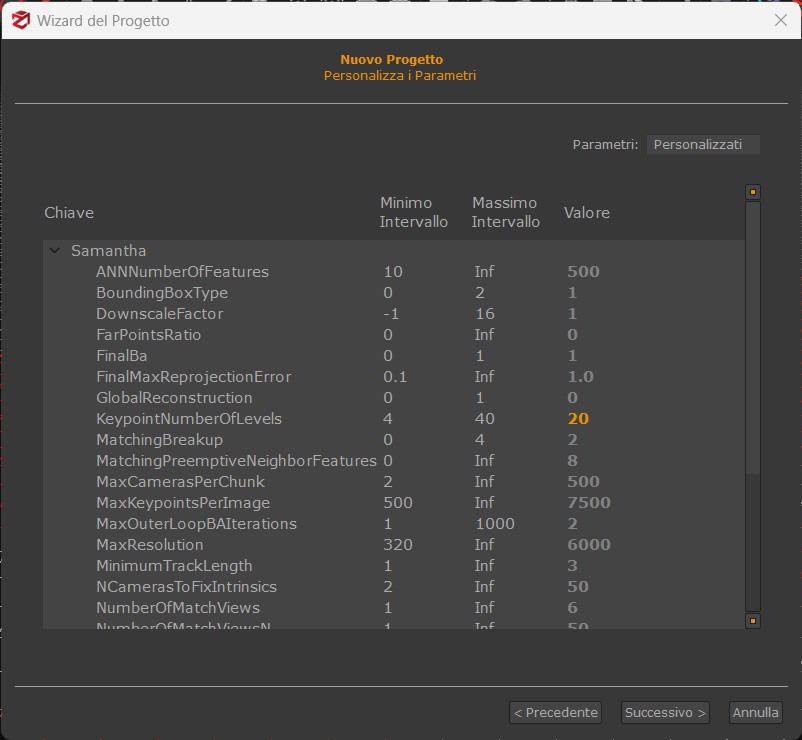Select the FarPointsRatio parameter row
This screenshot has height=740, width=802.
tap(394, 334)
